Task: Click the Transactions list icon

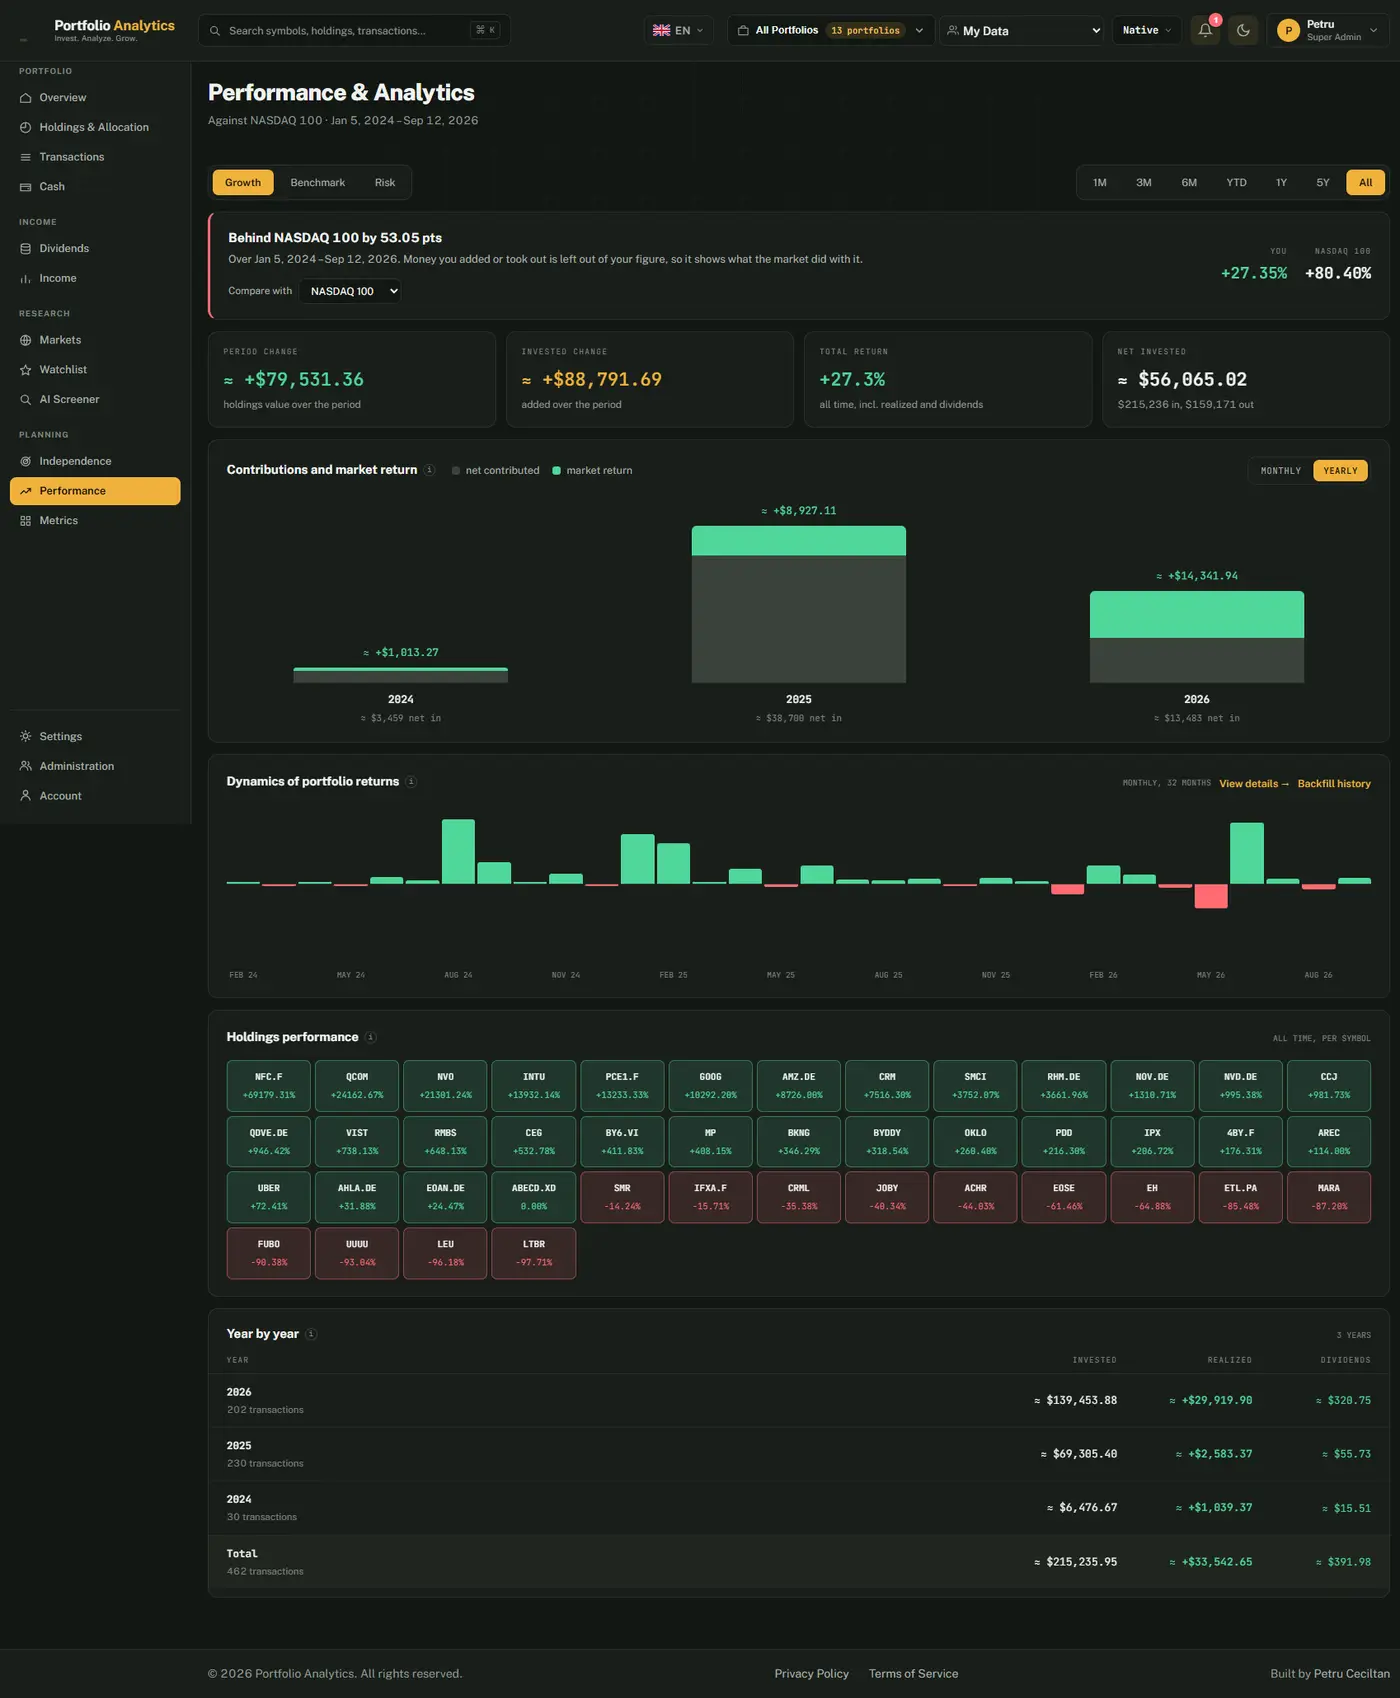Action: coord(26,157)
